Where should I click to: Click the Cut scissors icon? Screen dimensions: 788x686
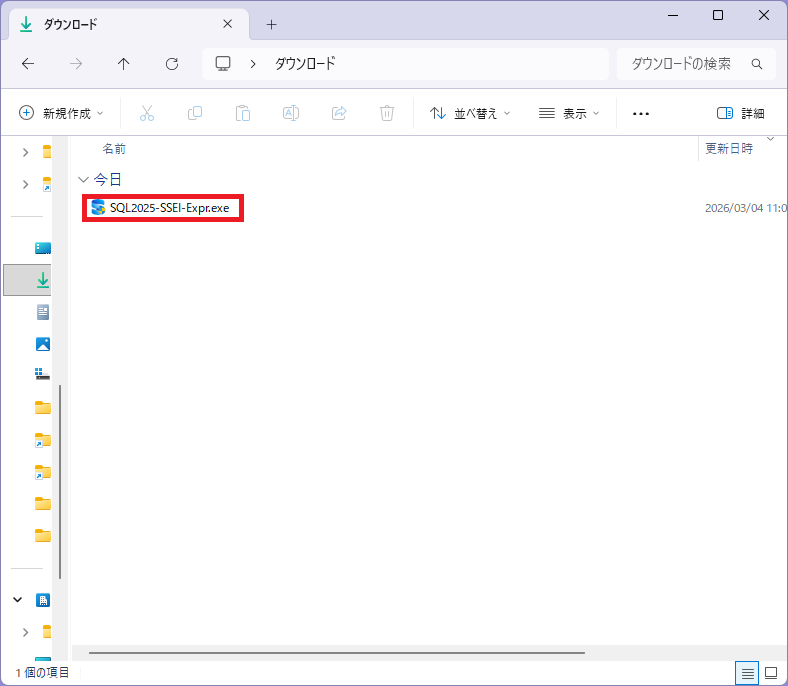coord(147,113)
